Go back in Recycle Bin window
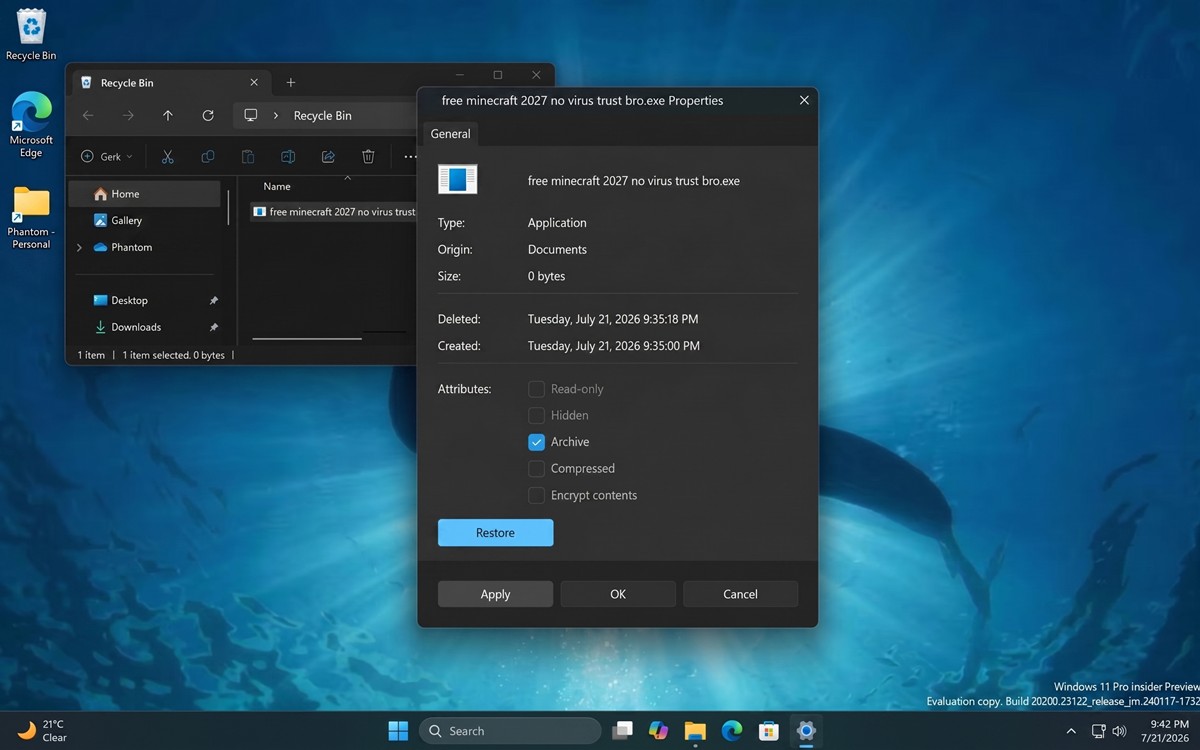 click(88, 115)
